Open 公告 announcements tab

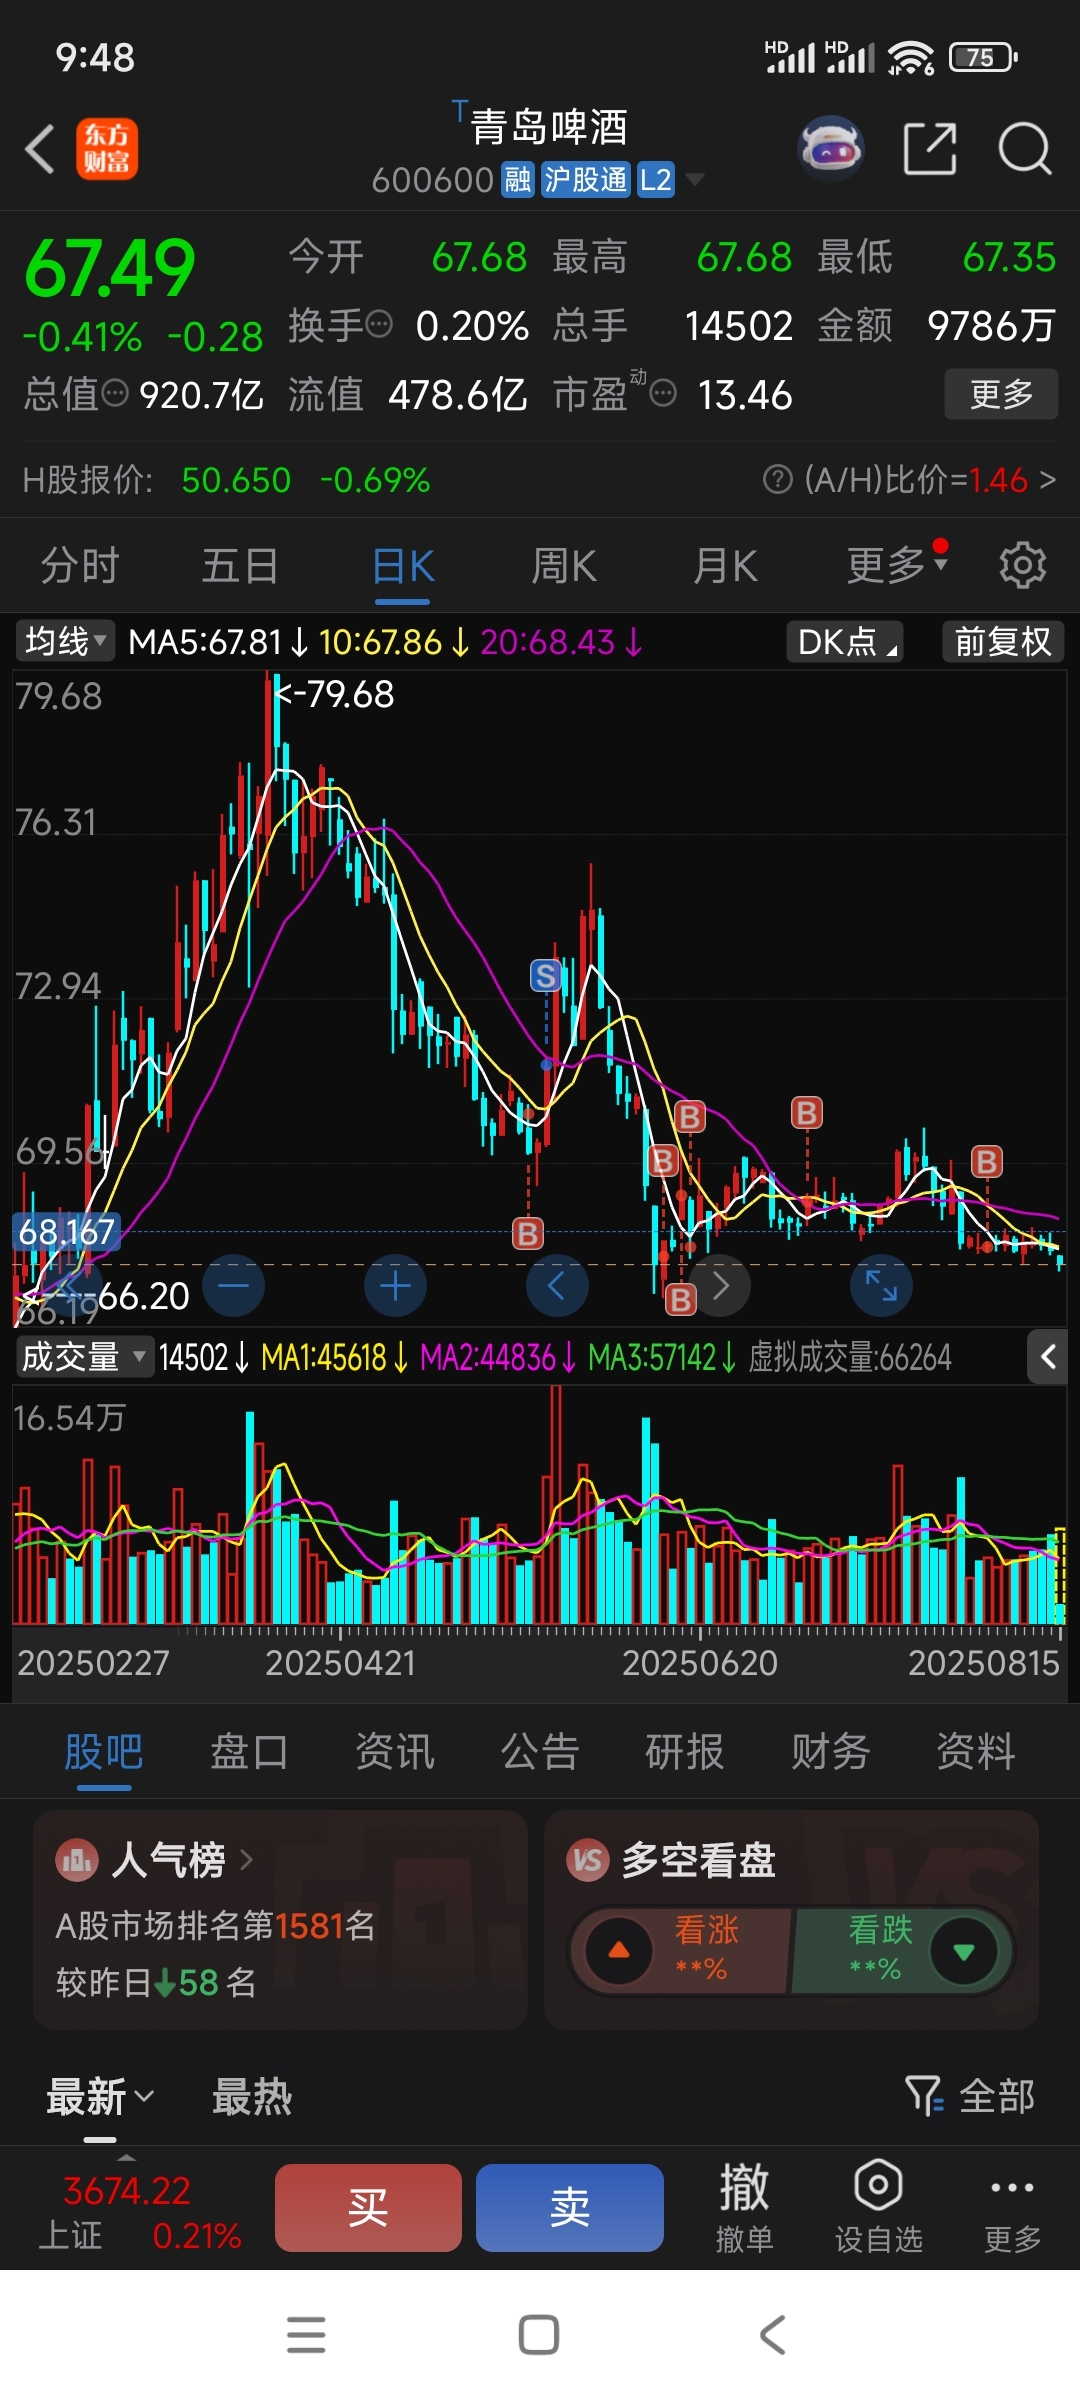[540, 1751]
